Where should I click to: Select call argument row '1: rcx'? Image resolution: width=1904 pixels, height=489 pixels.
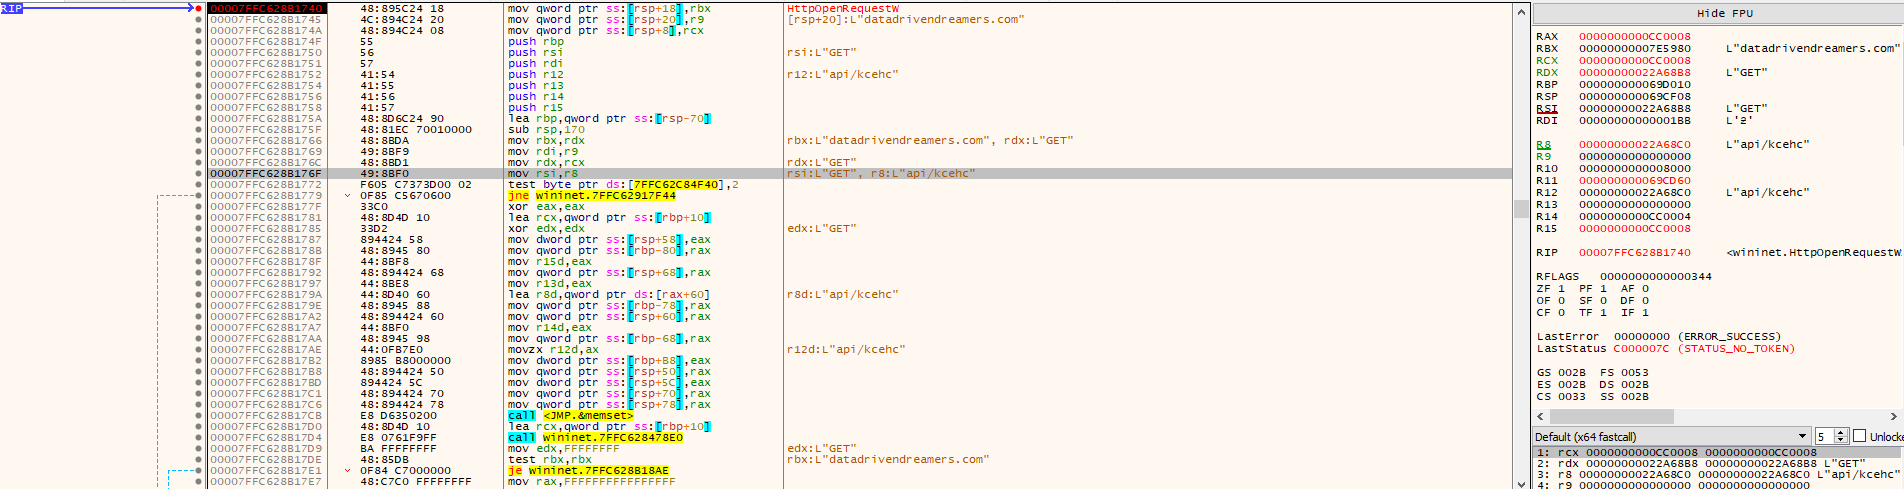[1718, 452]
